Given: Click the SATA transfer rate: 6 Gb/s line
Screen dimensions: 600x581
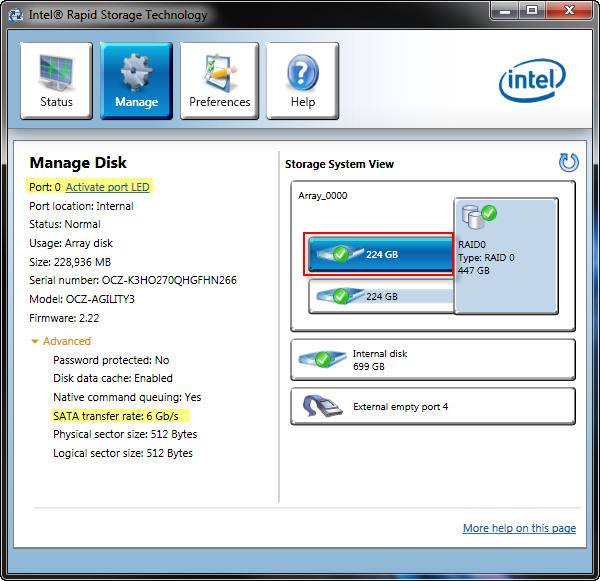Looking at the screenshot, I should (116, 416).
